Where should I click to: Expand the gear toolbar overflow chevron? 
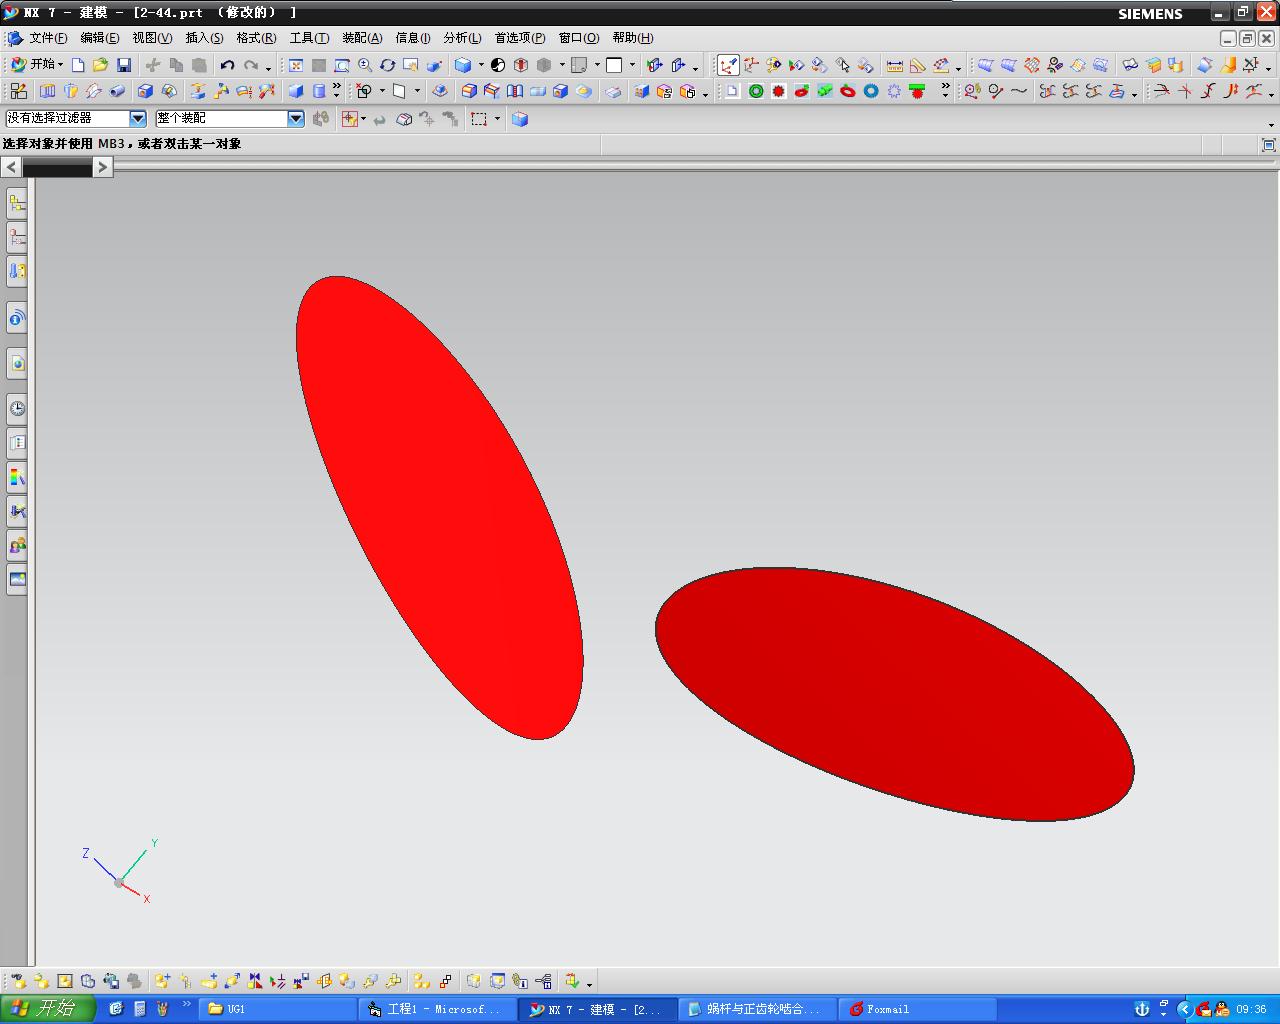tap(945, 90)
